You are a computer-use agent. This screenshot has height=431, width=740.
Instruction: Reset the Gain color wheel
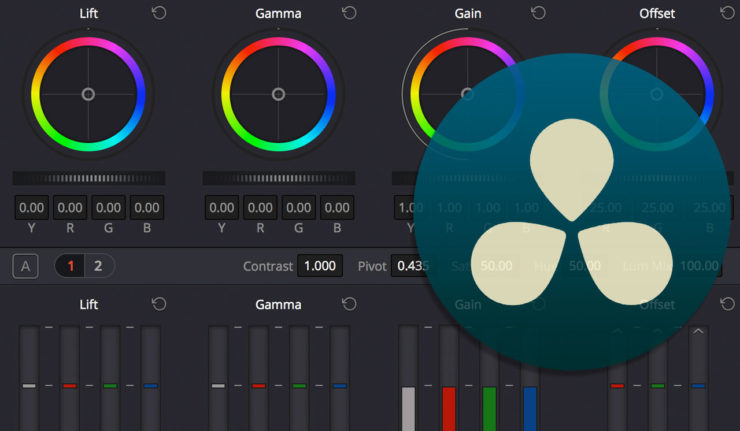538,13
